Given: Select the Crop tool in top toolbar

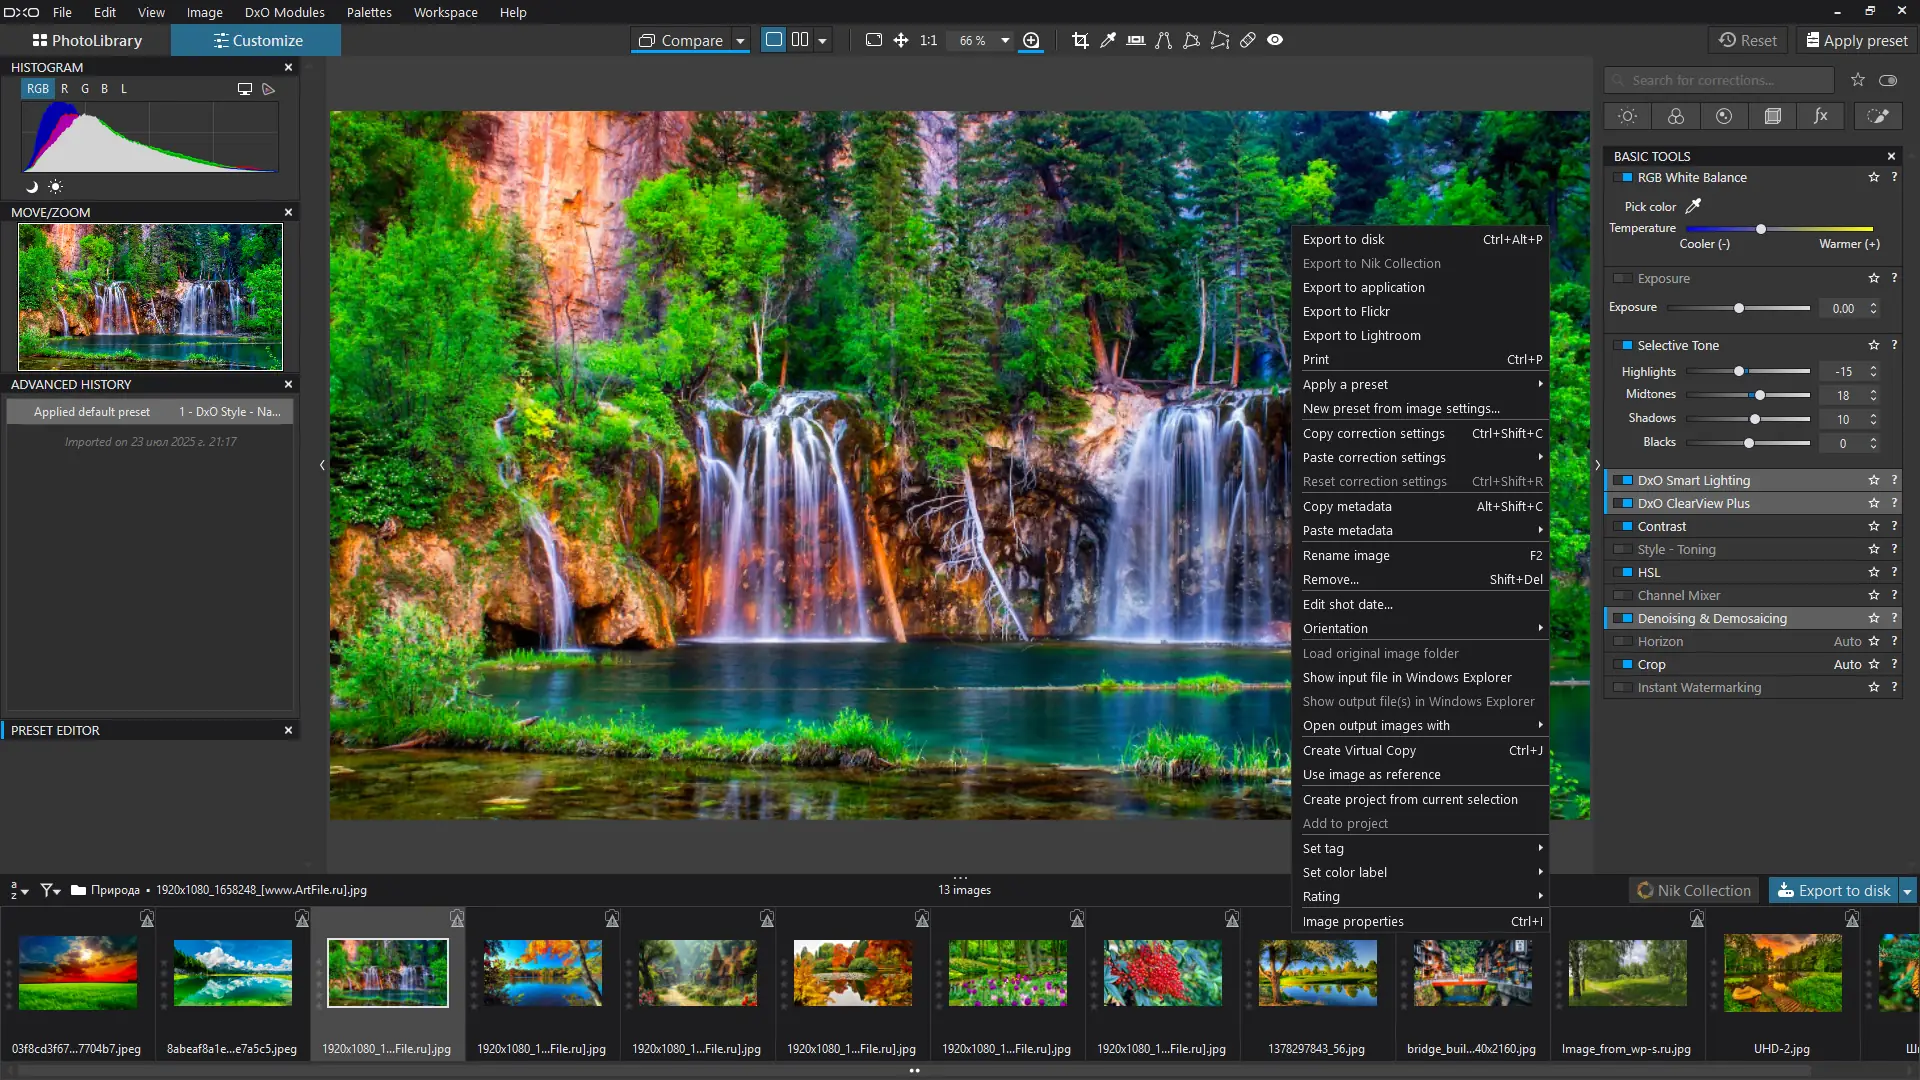Looking at the screenshot, I should [x=1080, y=40].
